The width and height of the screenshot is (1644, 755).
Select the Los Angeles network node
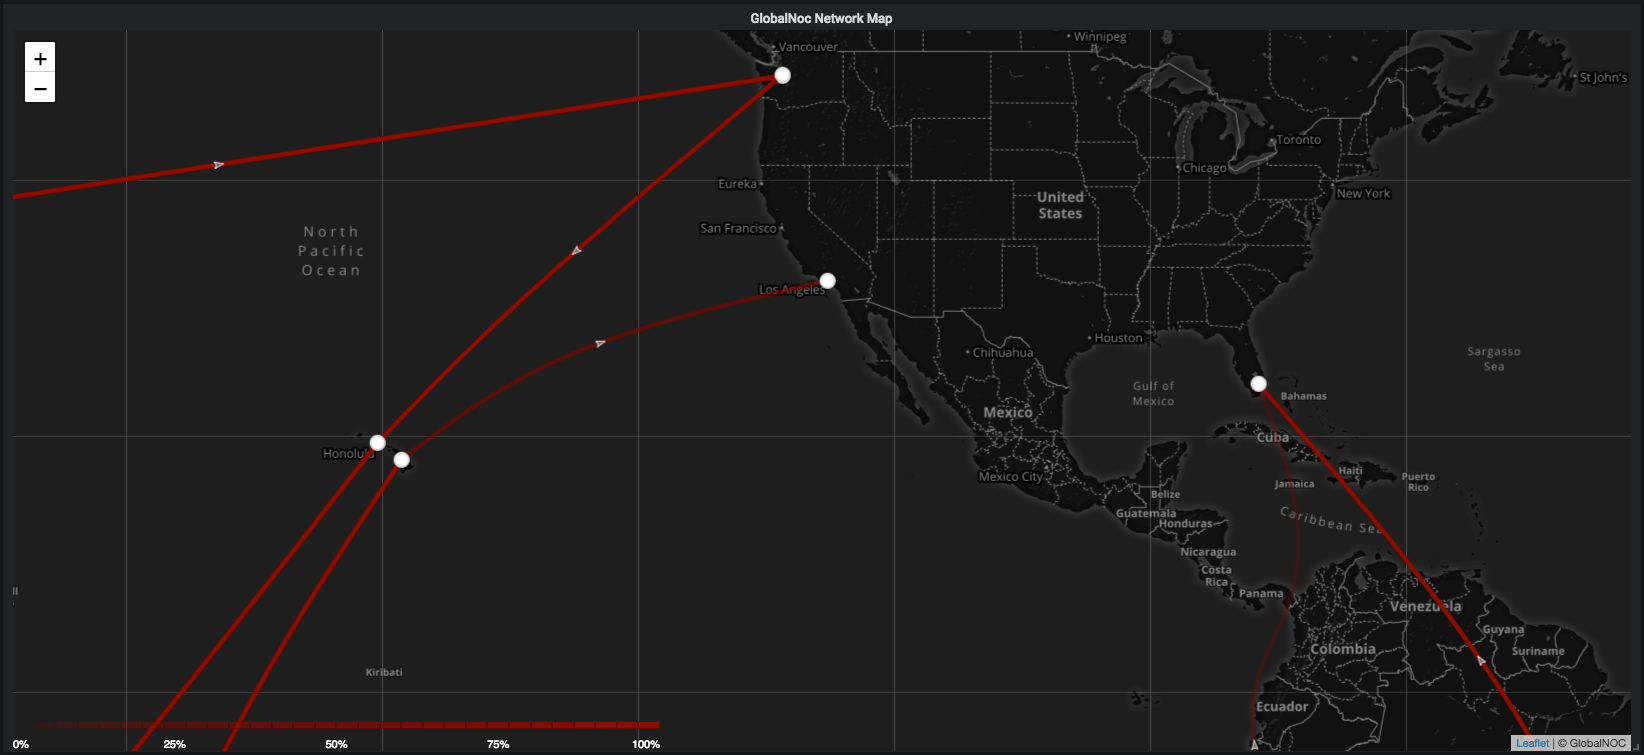tap(827, 280)
